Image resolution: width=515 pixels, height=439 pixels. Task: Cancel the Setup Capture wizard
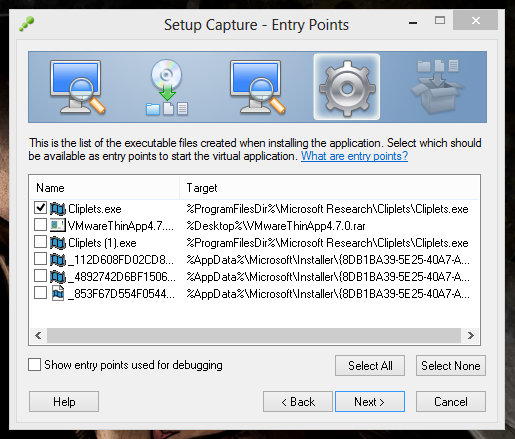[451, 402]
